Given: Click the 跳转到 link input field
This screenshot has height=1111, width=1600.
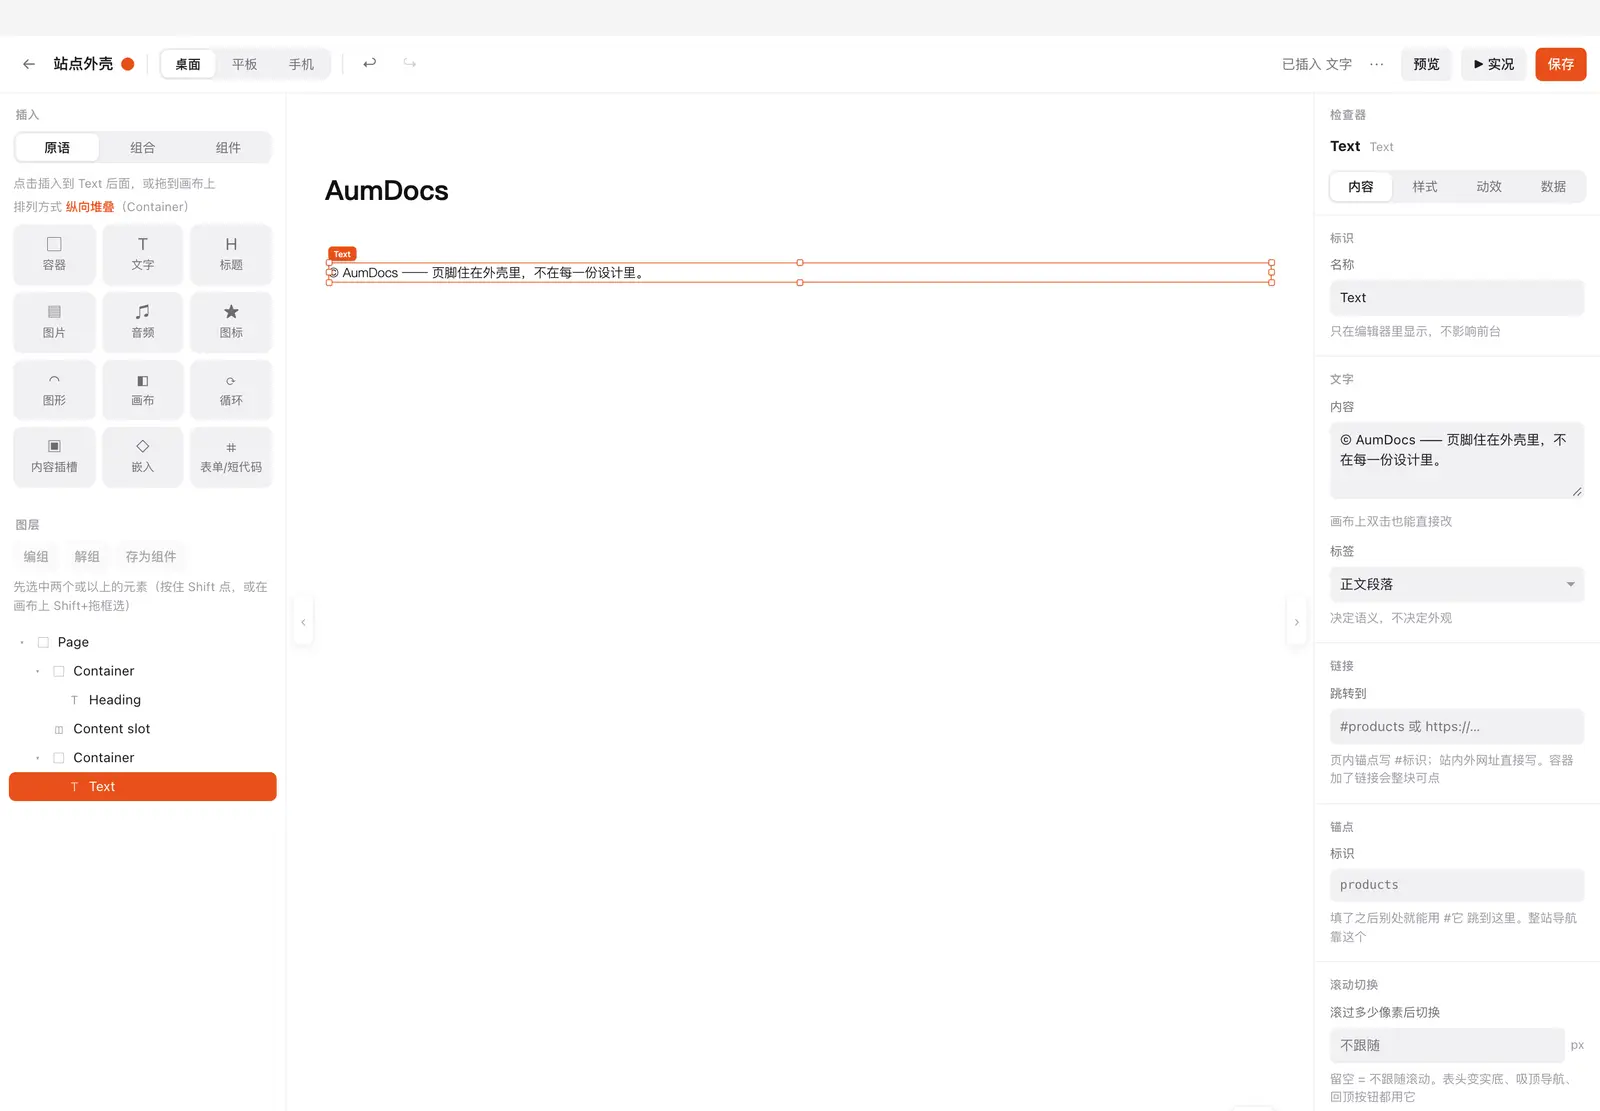Looking at the screenshot, I should [x=1457, y=727].
